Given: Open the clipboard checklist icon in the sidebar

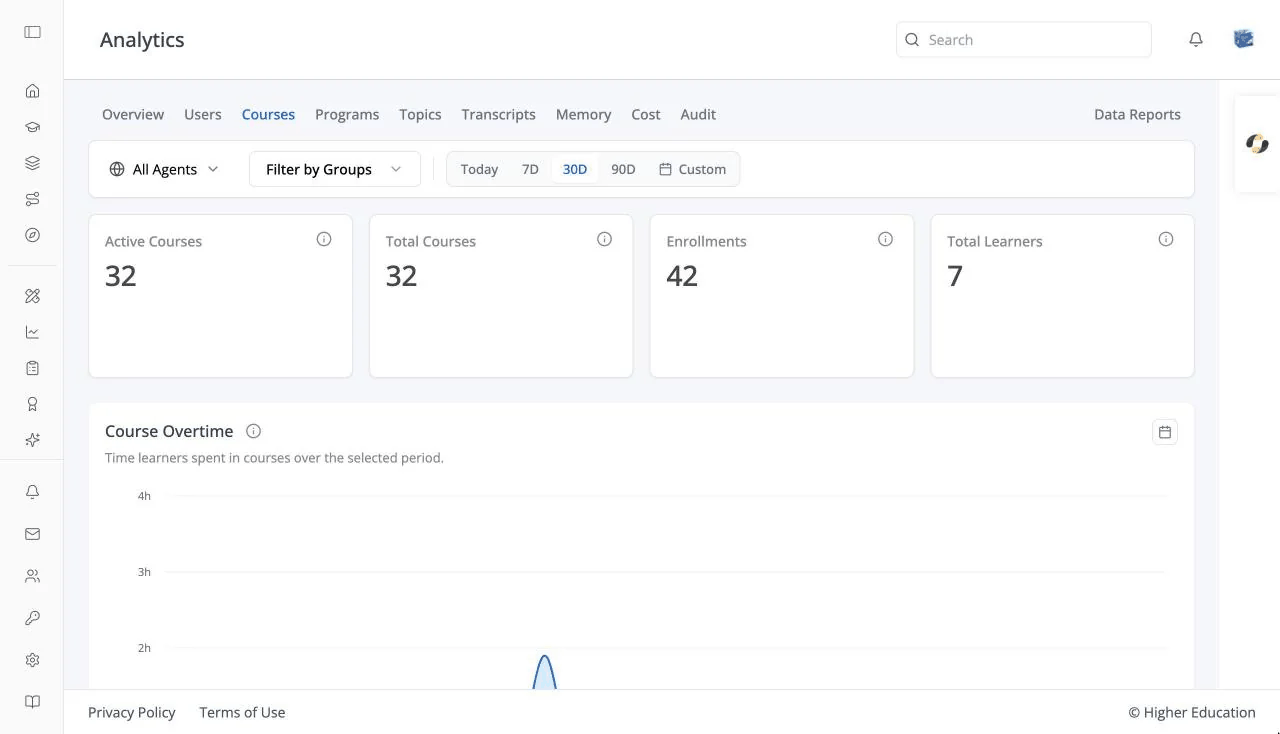Looking at the screenshot, I should click(32, 368).
